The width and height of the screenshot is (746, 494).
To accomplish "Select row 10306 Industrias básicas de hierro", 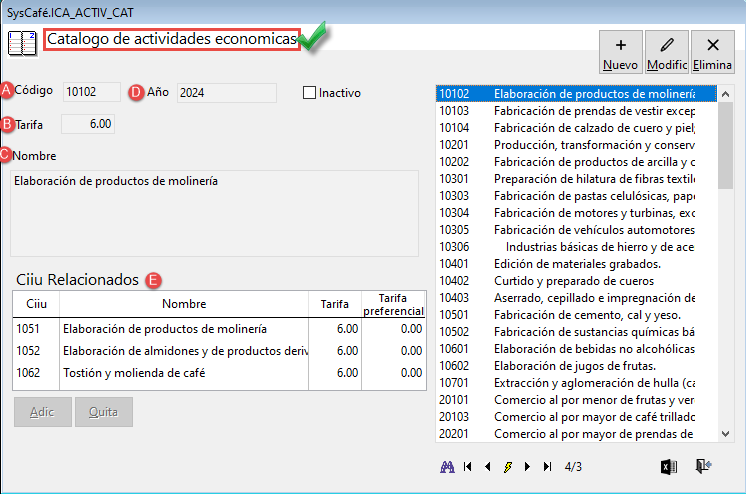I will click(x=576, y=247).
